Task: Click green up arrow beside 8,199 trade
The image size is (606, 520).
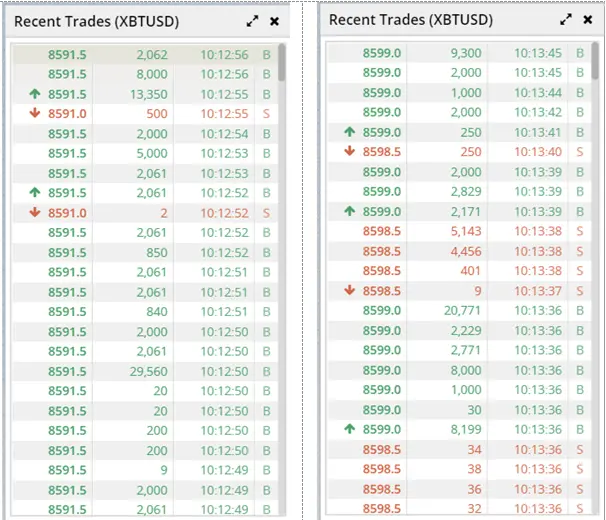Action: (x=349, y=428)
